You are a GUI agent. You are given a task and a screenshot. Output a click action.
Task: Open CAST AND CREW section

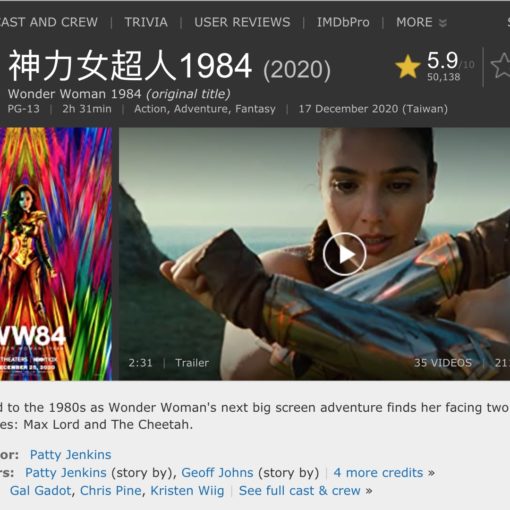[x=49, y=22]
